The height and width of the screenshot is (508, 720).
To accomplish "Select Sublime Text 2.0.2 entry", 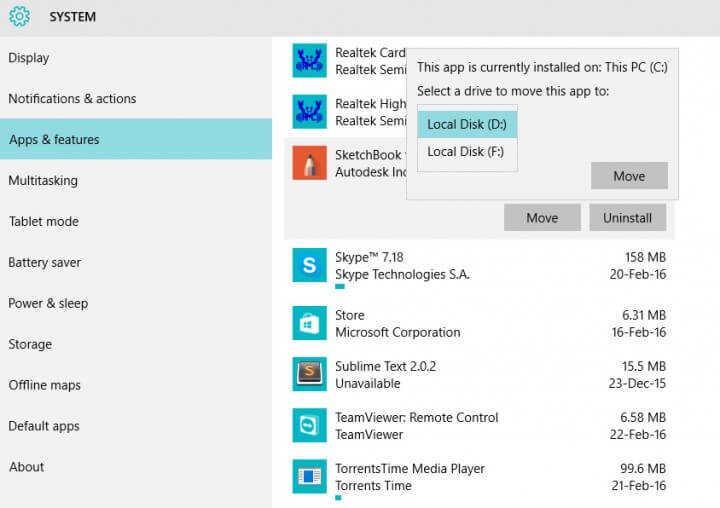I will [479, 374].
